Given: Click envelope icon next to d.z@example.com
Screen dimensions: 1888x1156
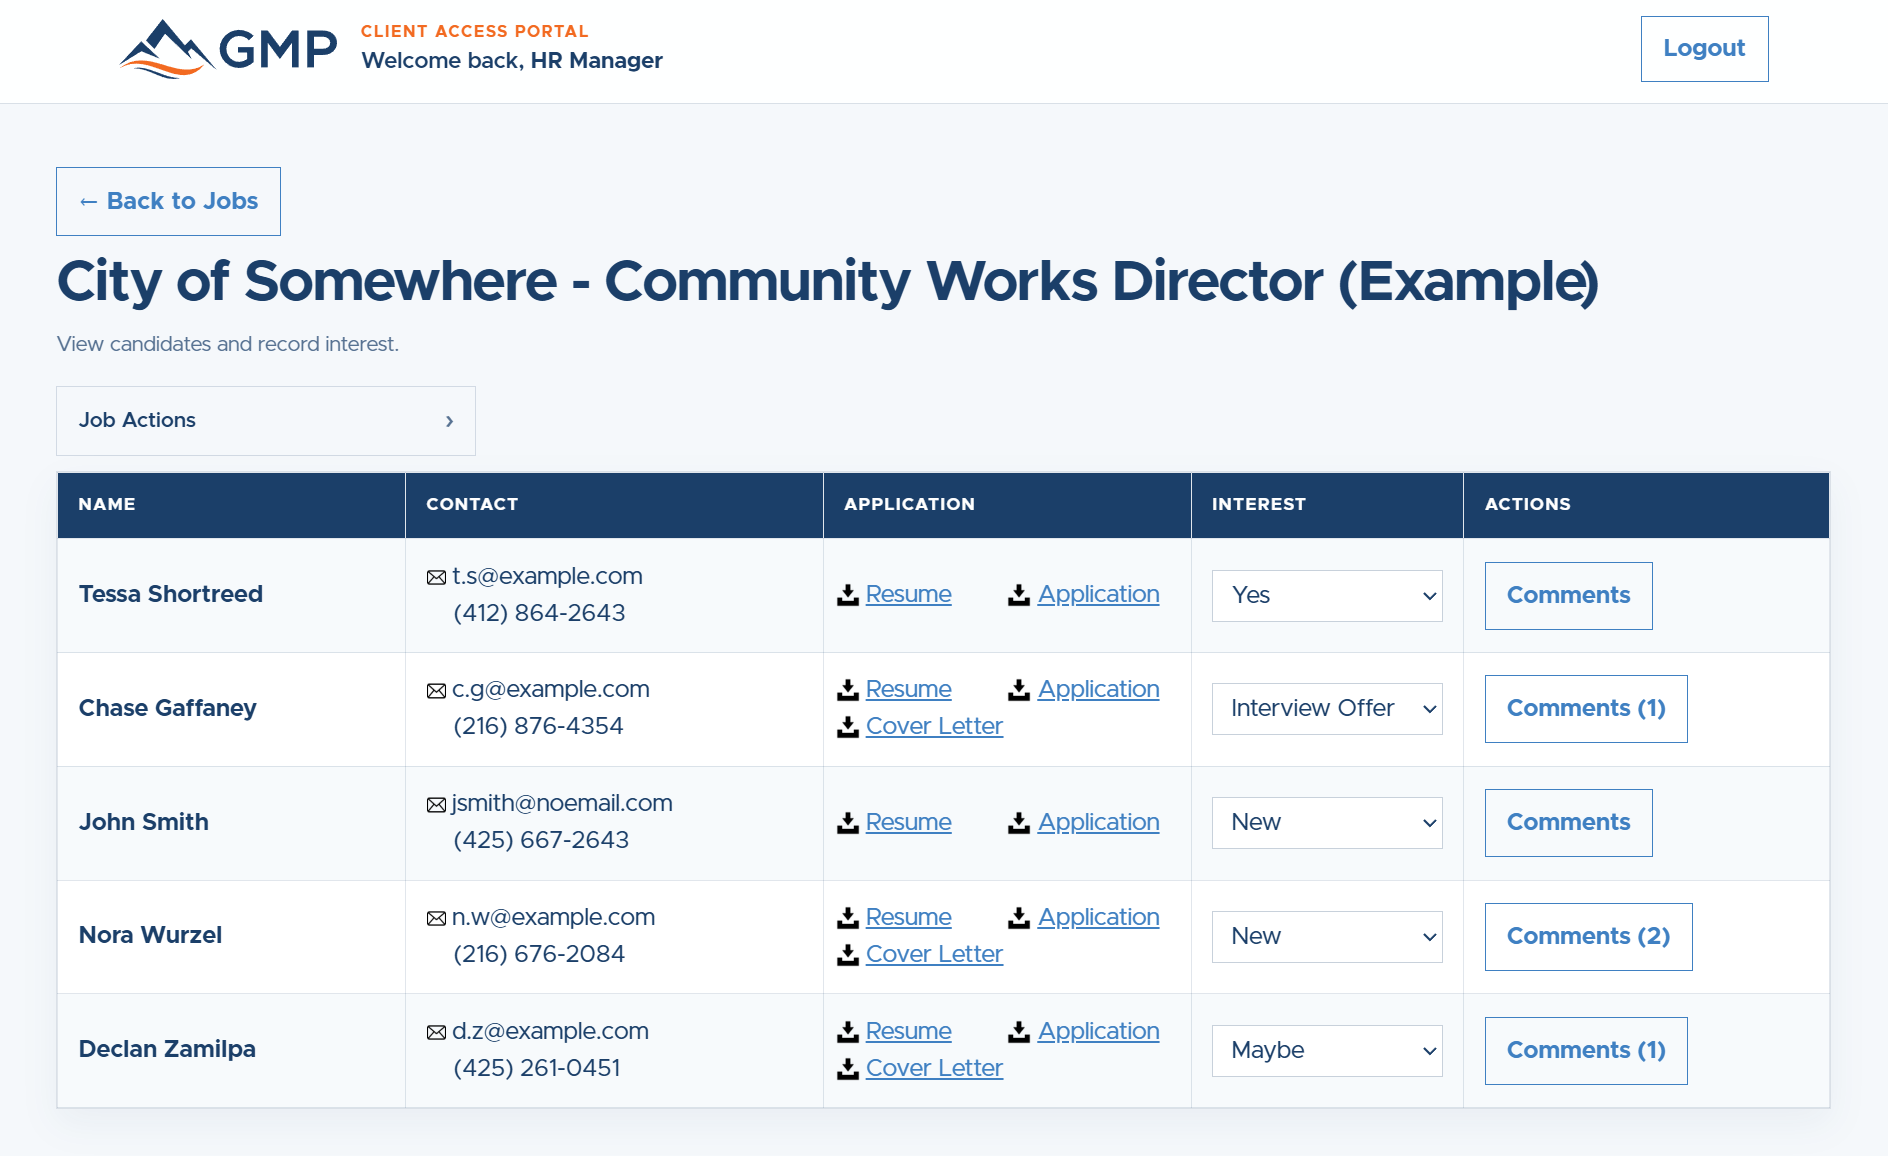Looking at the screenshot, I should click(x=436, y=1033).
